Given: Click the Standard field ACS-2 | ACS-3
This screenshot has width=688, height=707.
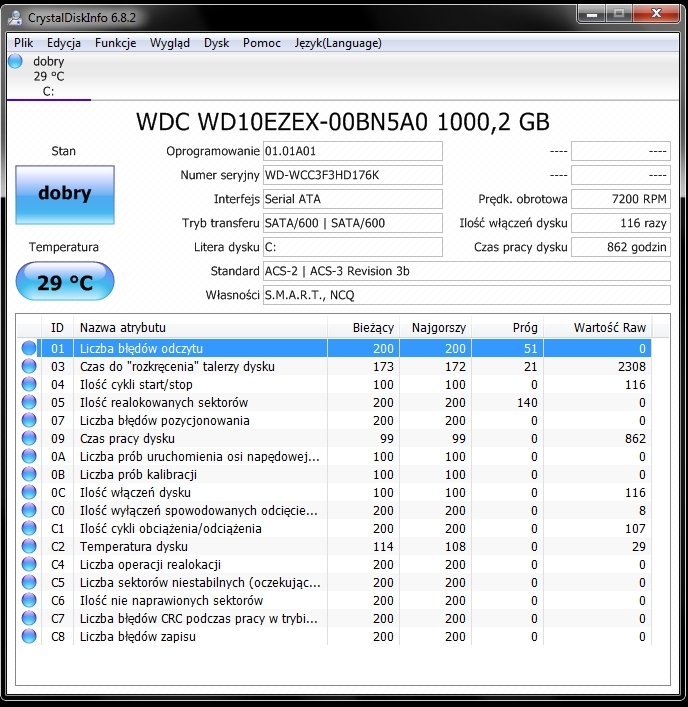Looking at the screenshot, I should [467, 271].
